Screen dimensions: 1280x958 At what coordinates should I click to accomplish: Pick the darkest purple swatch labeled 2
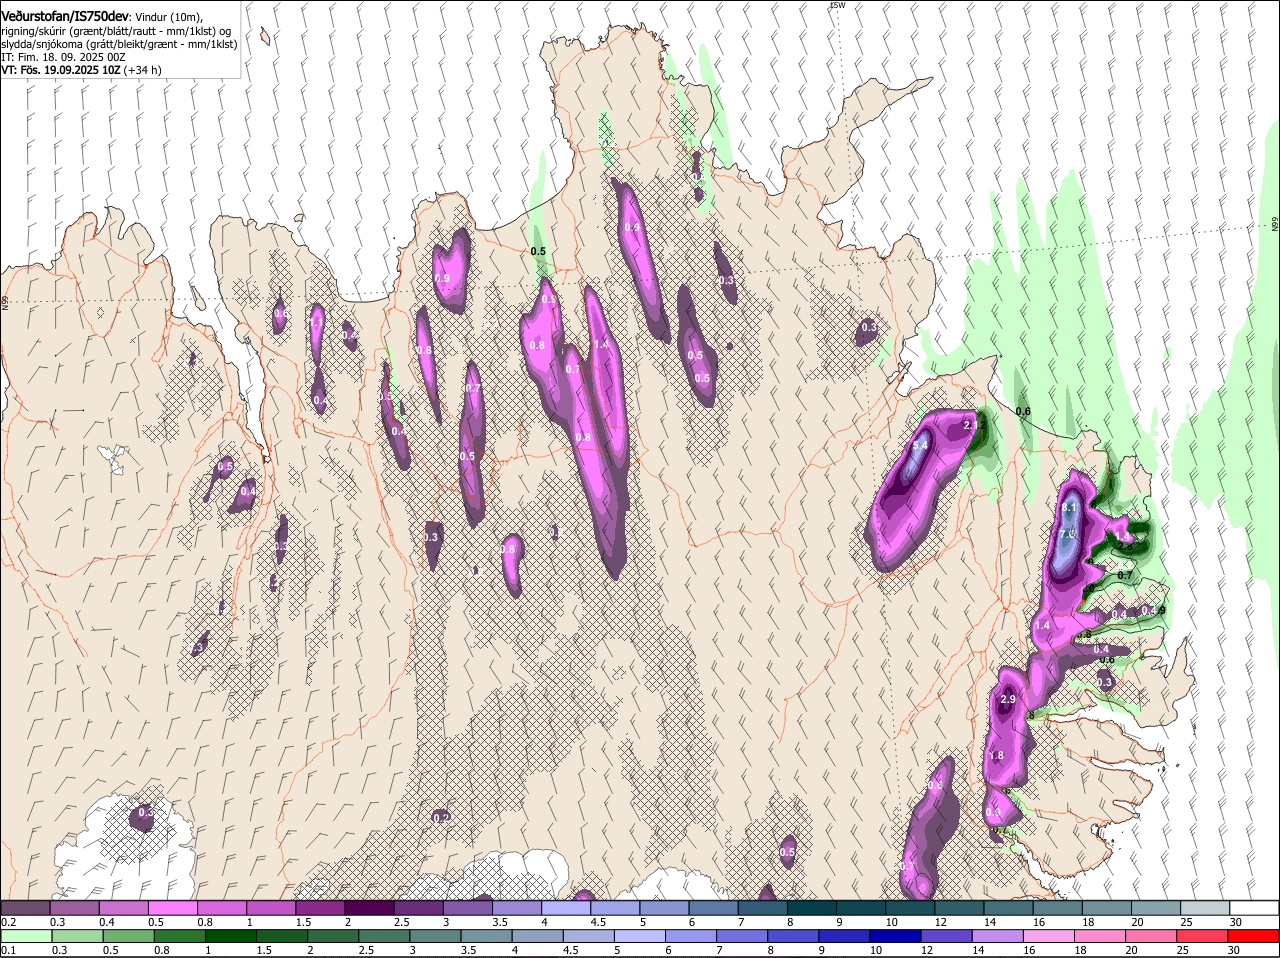tap(369, 907)
